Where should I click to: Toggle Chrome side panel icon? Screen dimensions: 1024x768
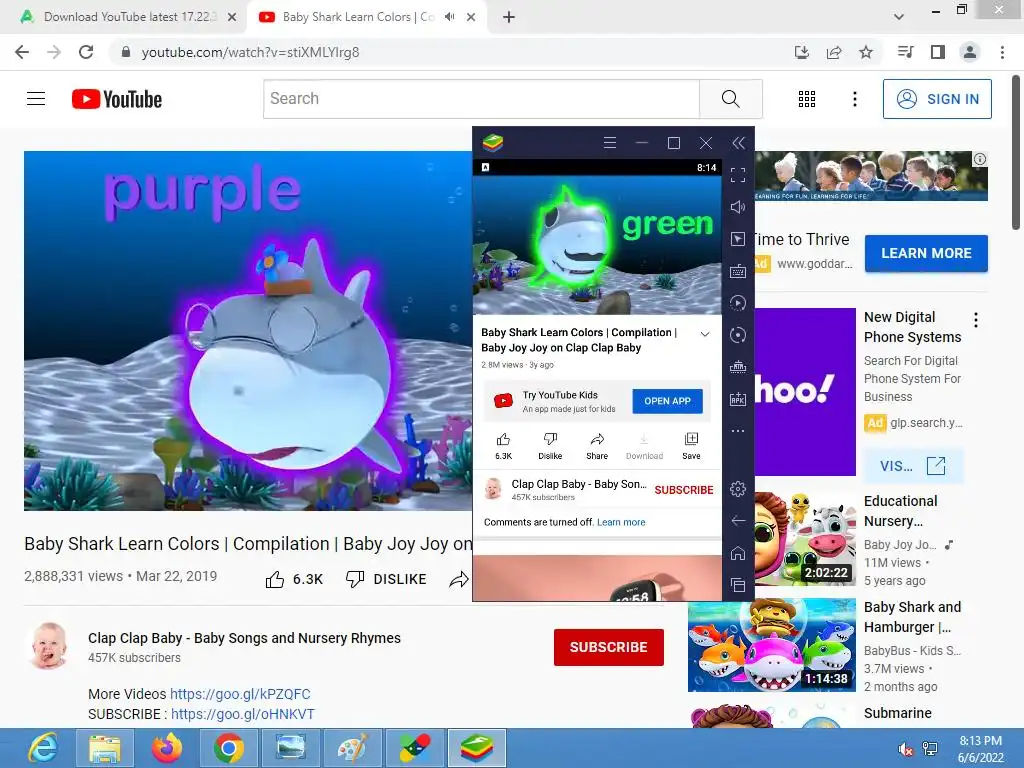click(938, 52)
